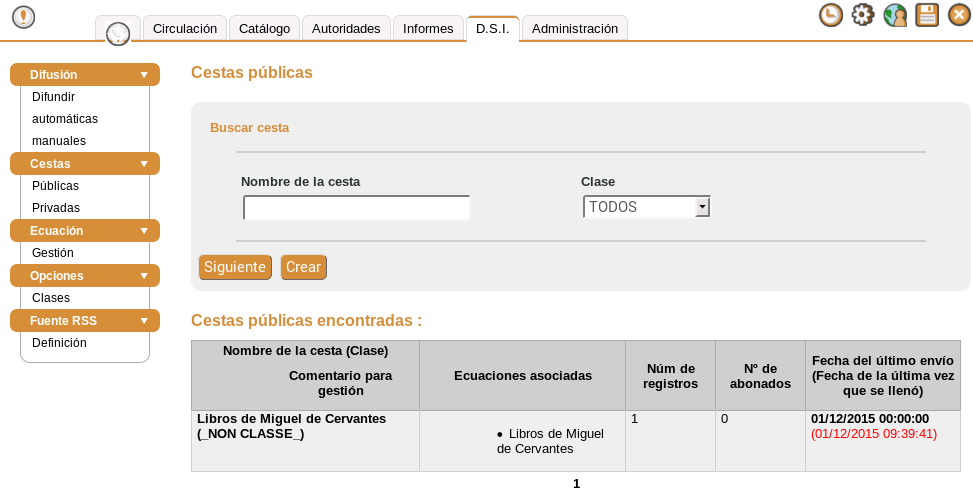Collapse the Difusión menu section
973x491 pixels.
[x=144, y=75]
